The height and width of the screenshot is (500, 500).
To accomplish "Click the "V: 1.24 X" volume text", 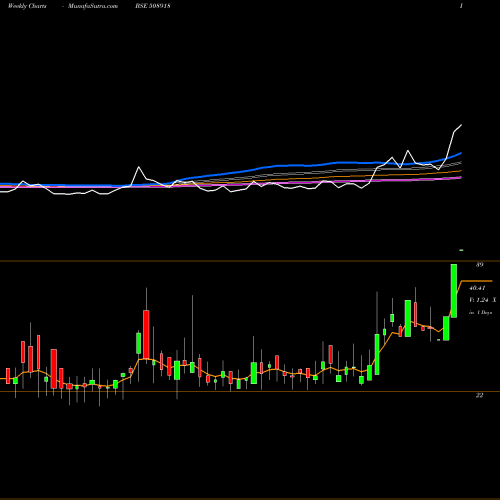I will click(x=483, y=300).
